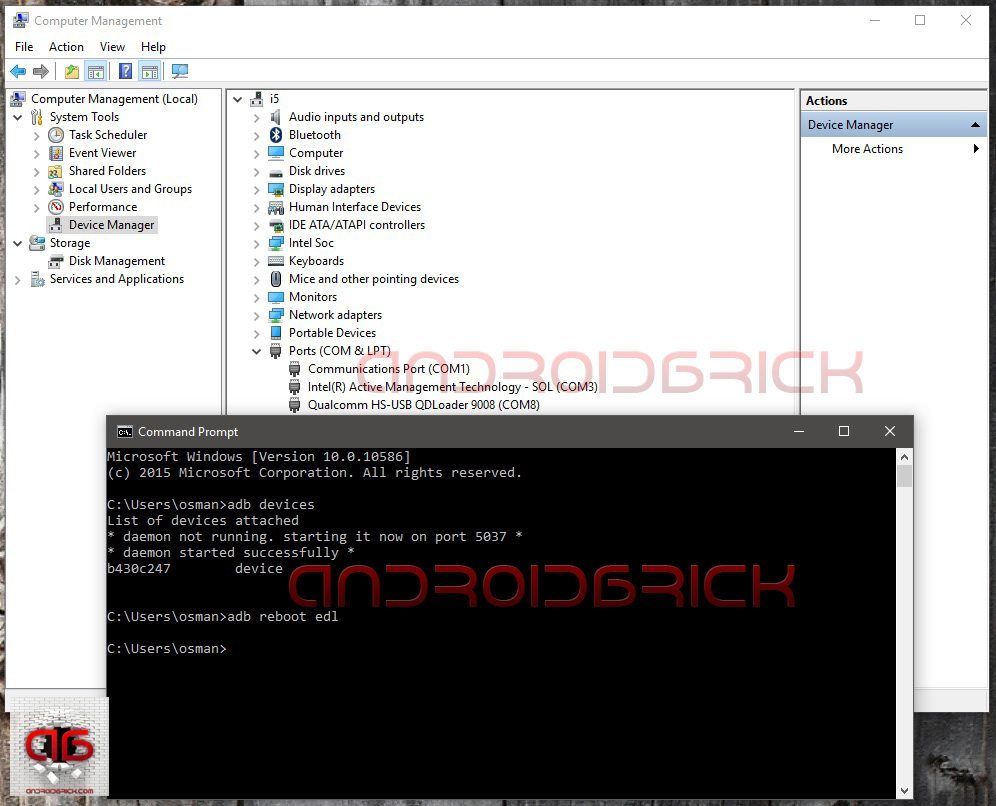The height and width of the screenshot is (806, 996).
Task: Click the scan for hardware changes icon
Action: pyautogui.click(x=180, y=71)
